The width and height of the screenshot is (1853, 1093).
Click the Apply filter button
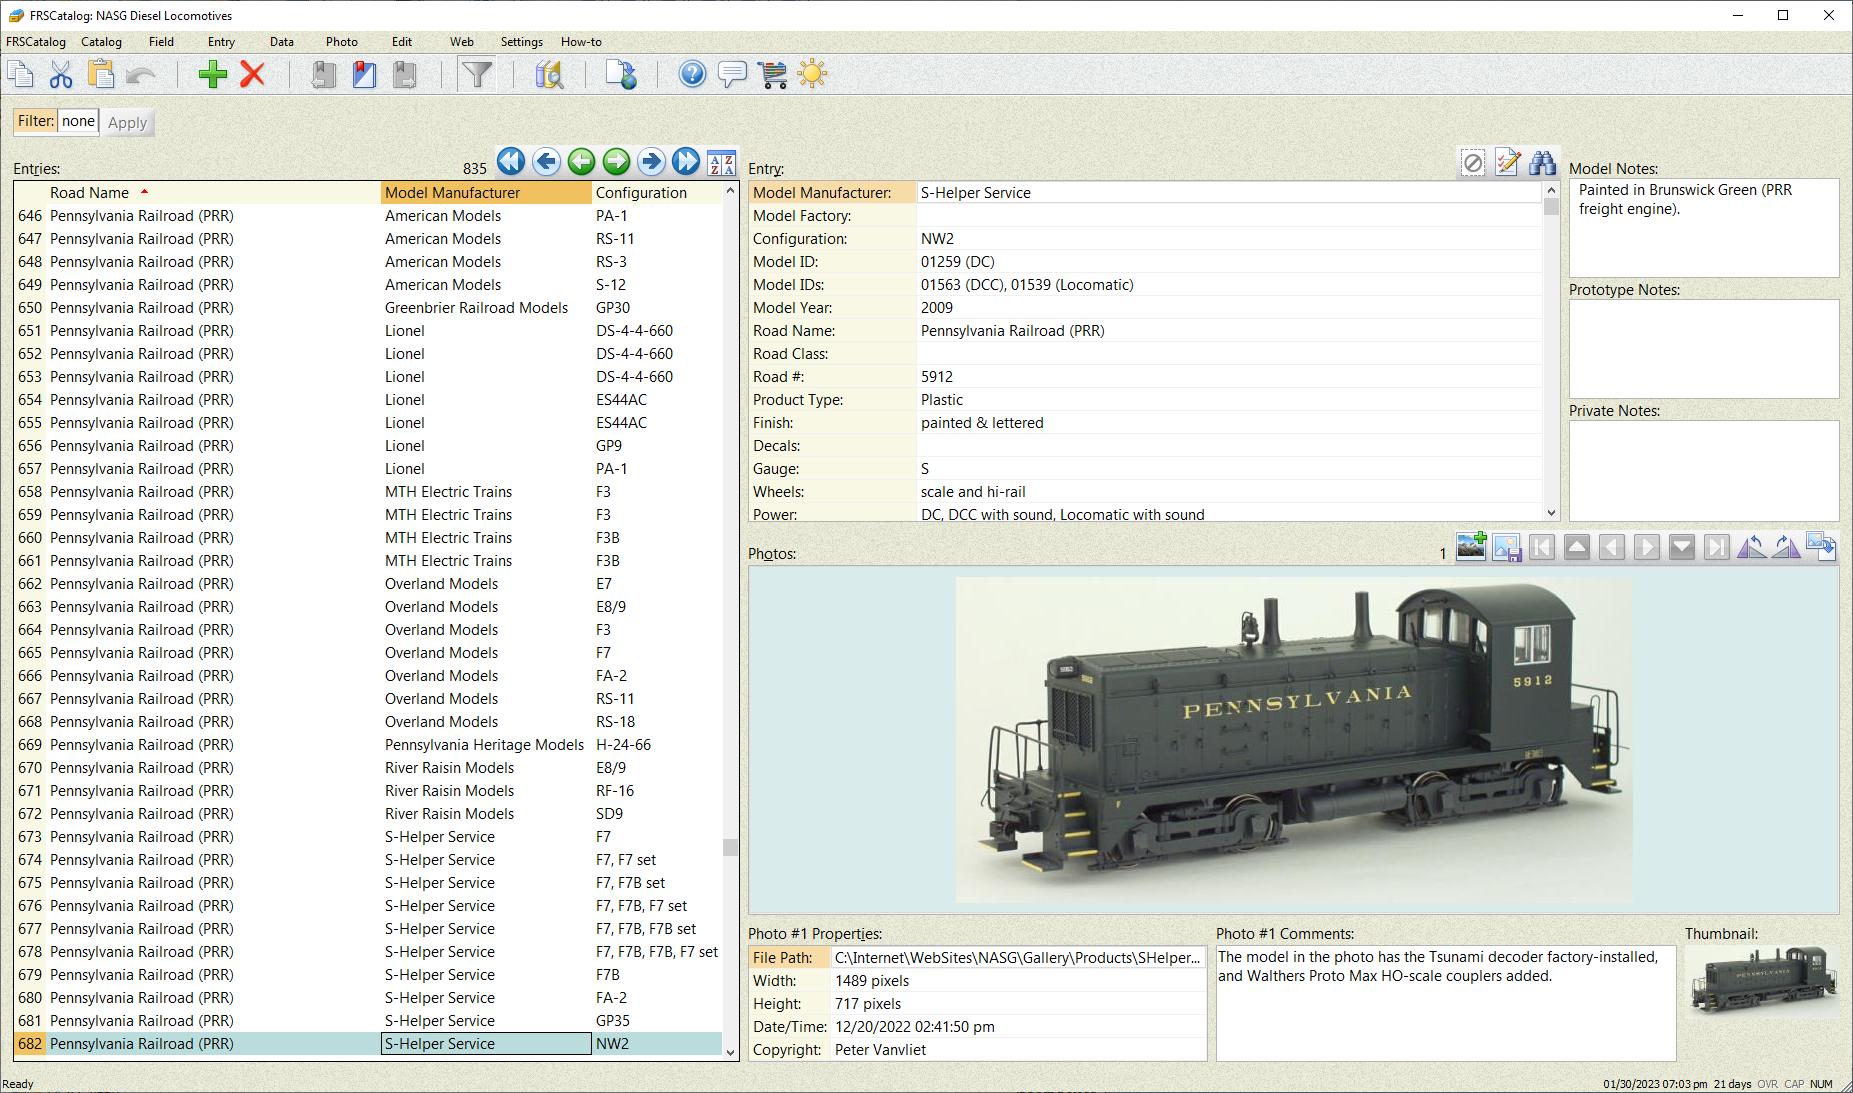coord(127,122)
